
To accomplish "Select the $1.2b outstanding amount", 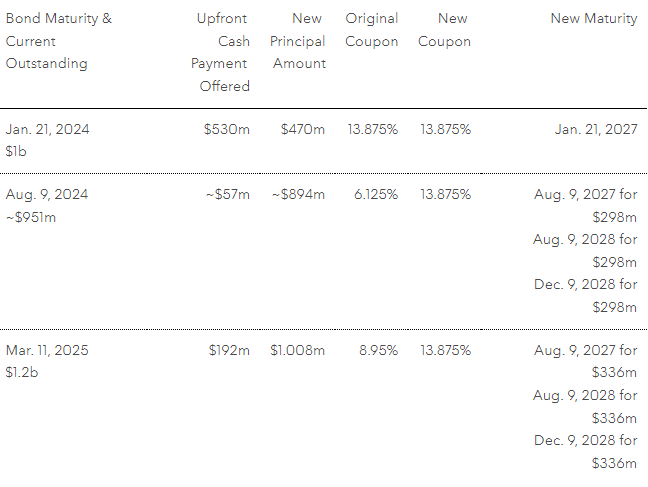I will click(22, 373).
